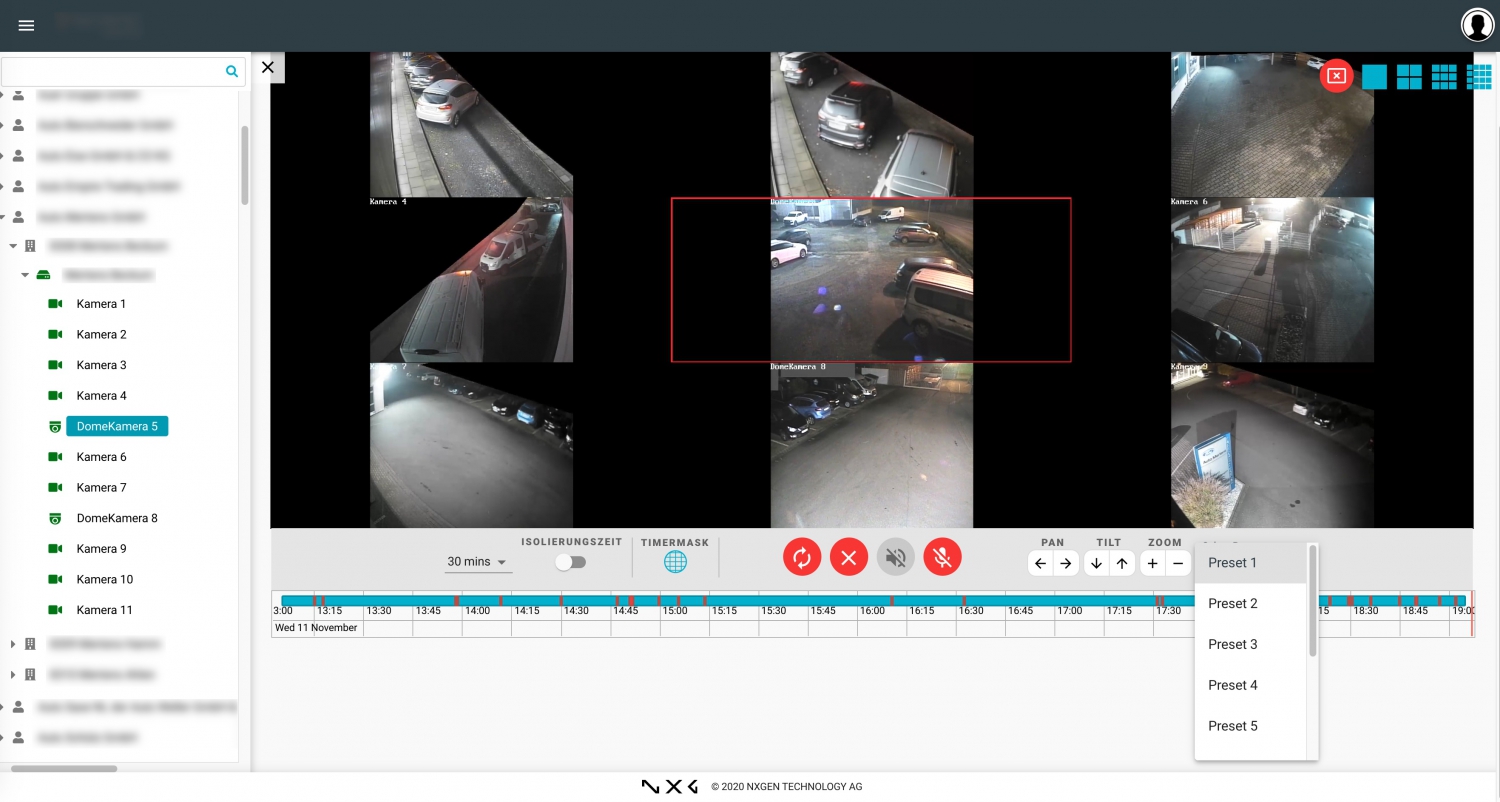This screenshot has height=802, width=1500.
Task: Jump to 17:15 on the timeline
Action: click(1119, 611)
